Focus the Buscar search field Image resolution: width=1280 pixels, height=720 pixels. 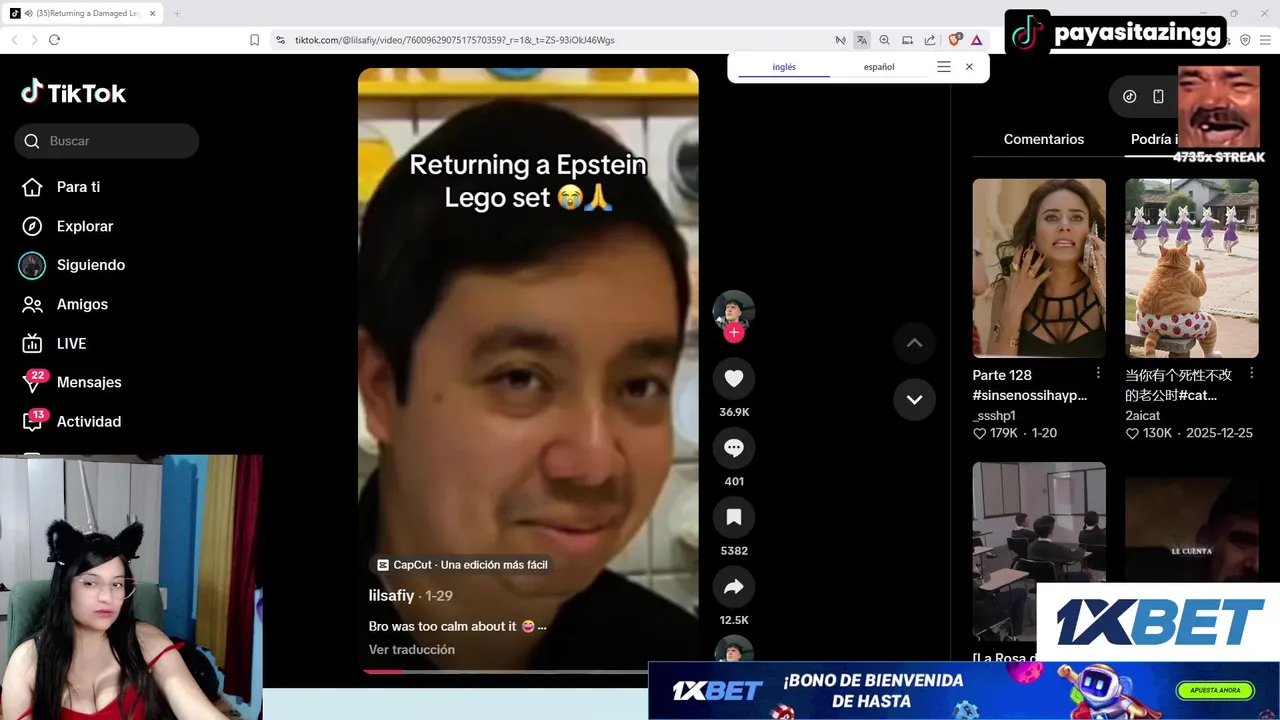coord(107,141)
